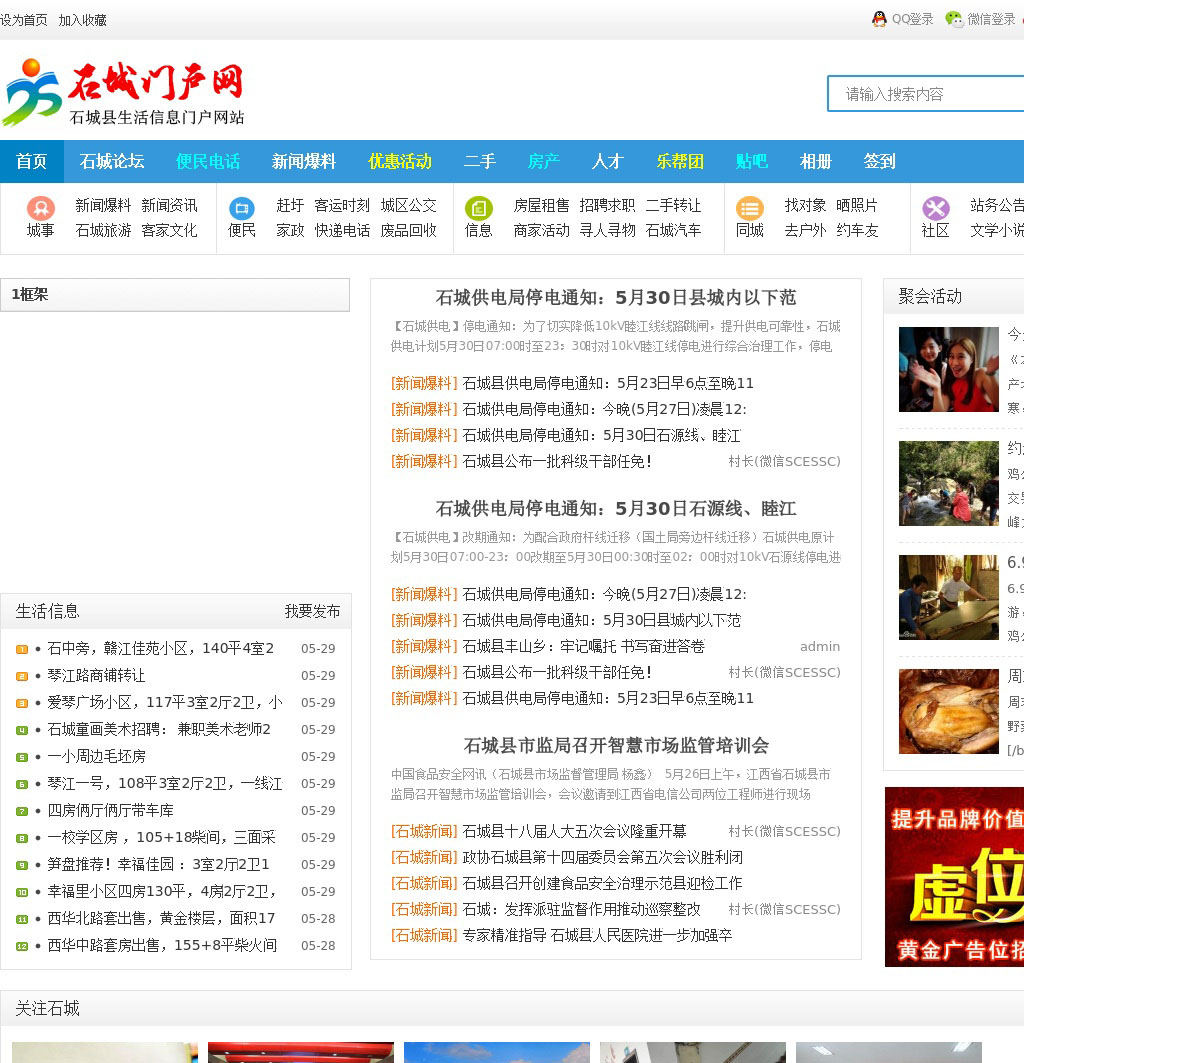Image resolution: width=1200 pixels, height=1063 pixels.
Task: Open the 便民 category icon
Action: [x=242, y=208]
